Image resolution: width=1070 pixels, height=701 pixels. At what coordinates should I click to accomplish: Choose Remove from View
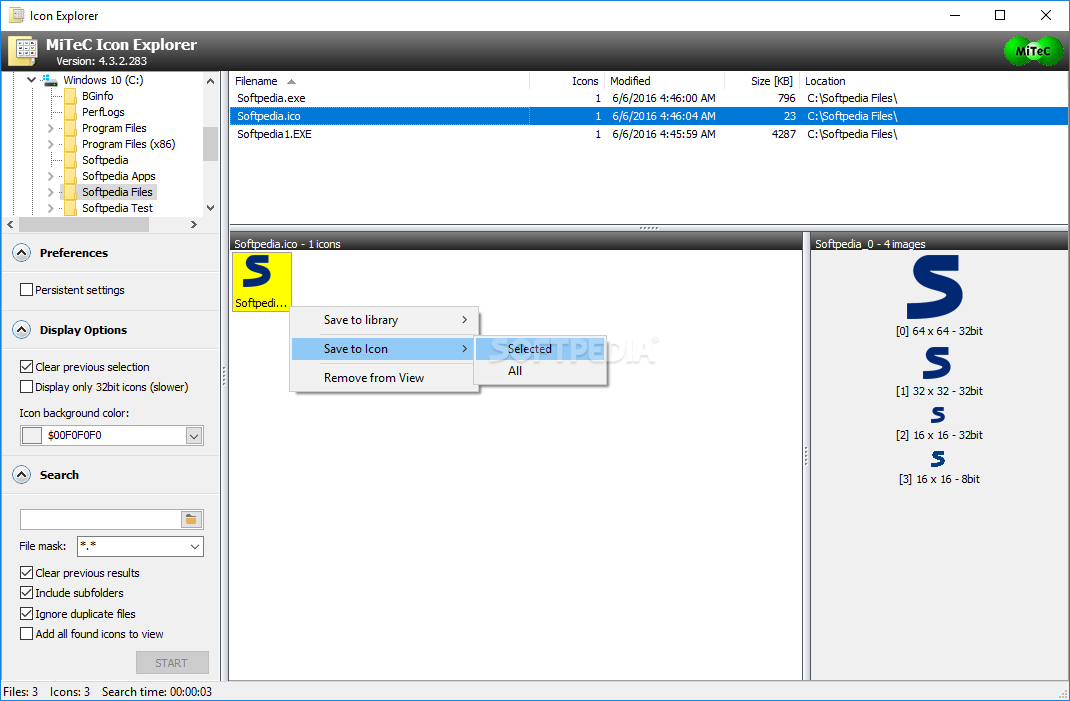coord(385,377)
